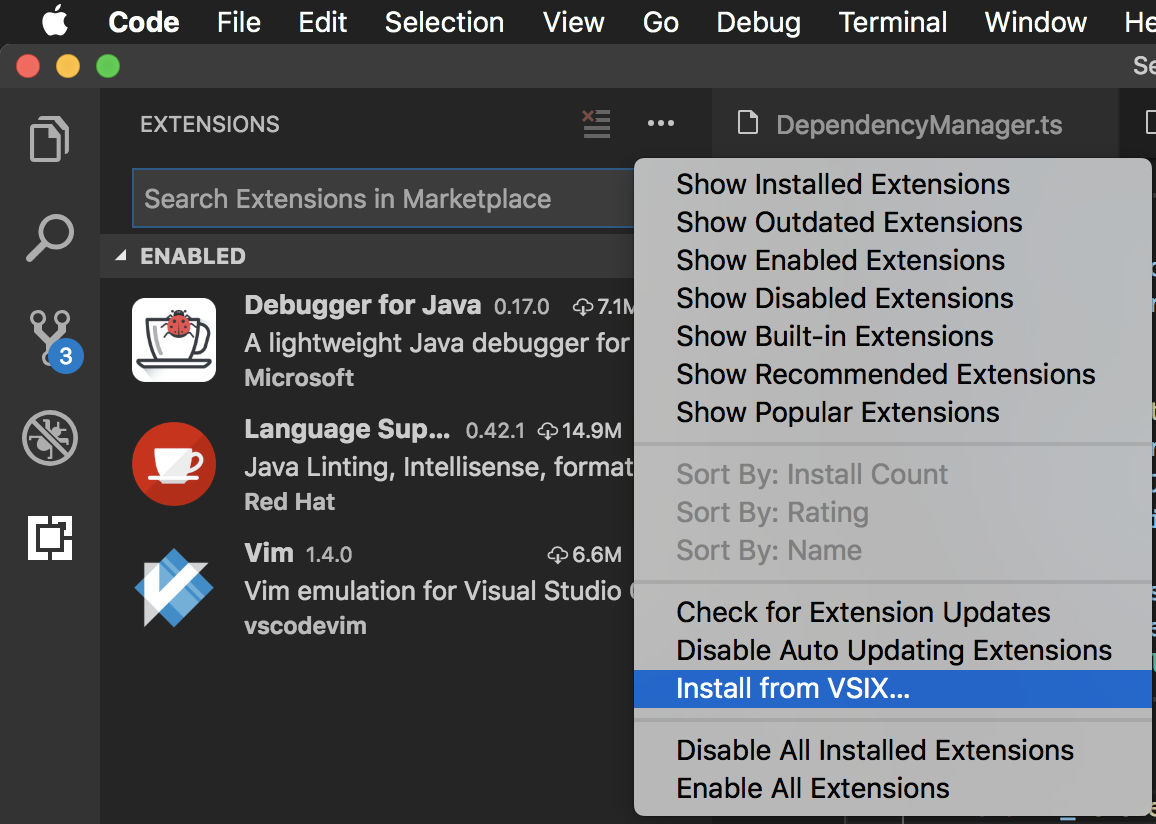The image size is (1156, 824).
Task: Open the Extensions view
Action: (x=50, y=538)
